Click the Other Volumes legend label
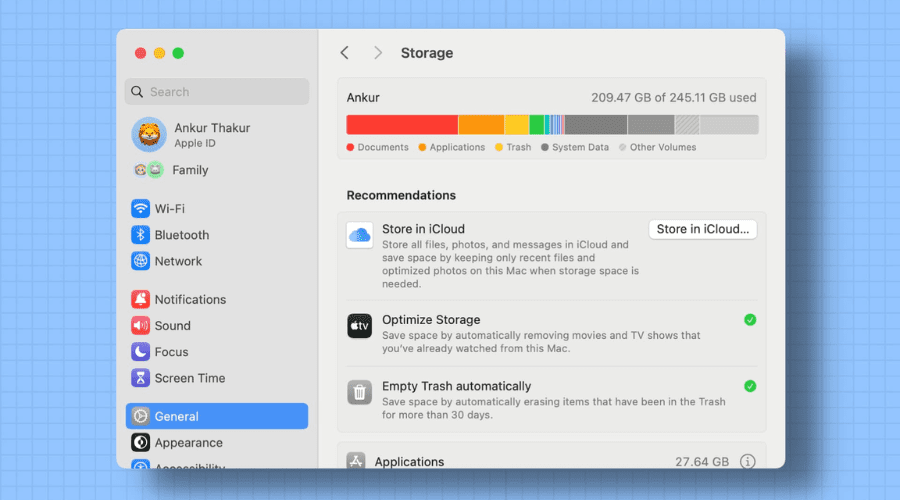Screen dimensions: 900x500 663,148
